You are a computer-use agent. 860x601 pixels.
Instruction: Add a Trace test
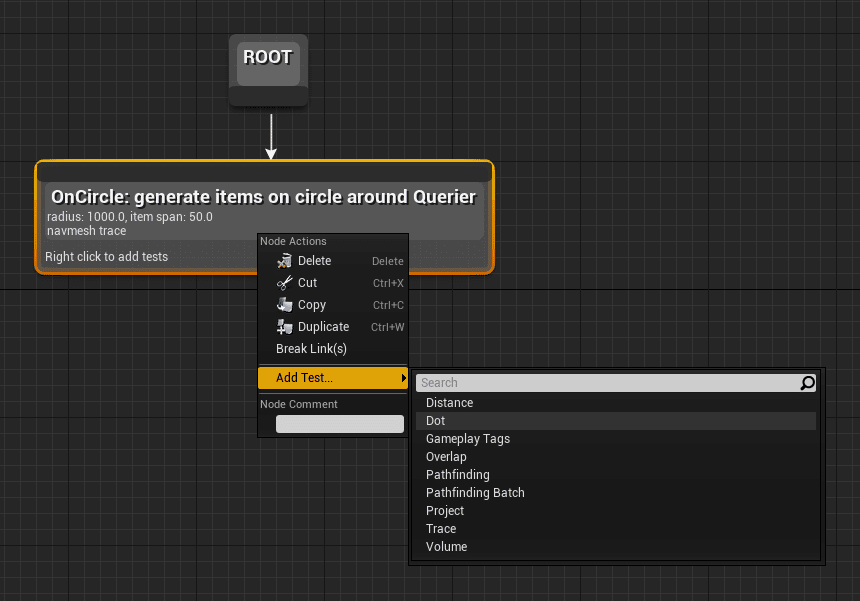(615, 529)
